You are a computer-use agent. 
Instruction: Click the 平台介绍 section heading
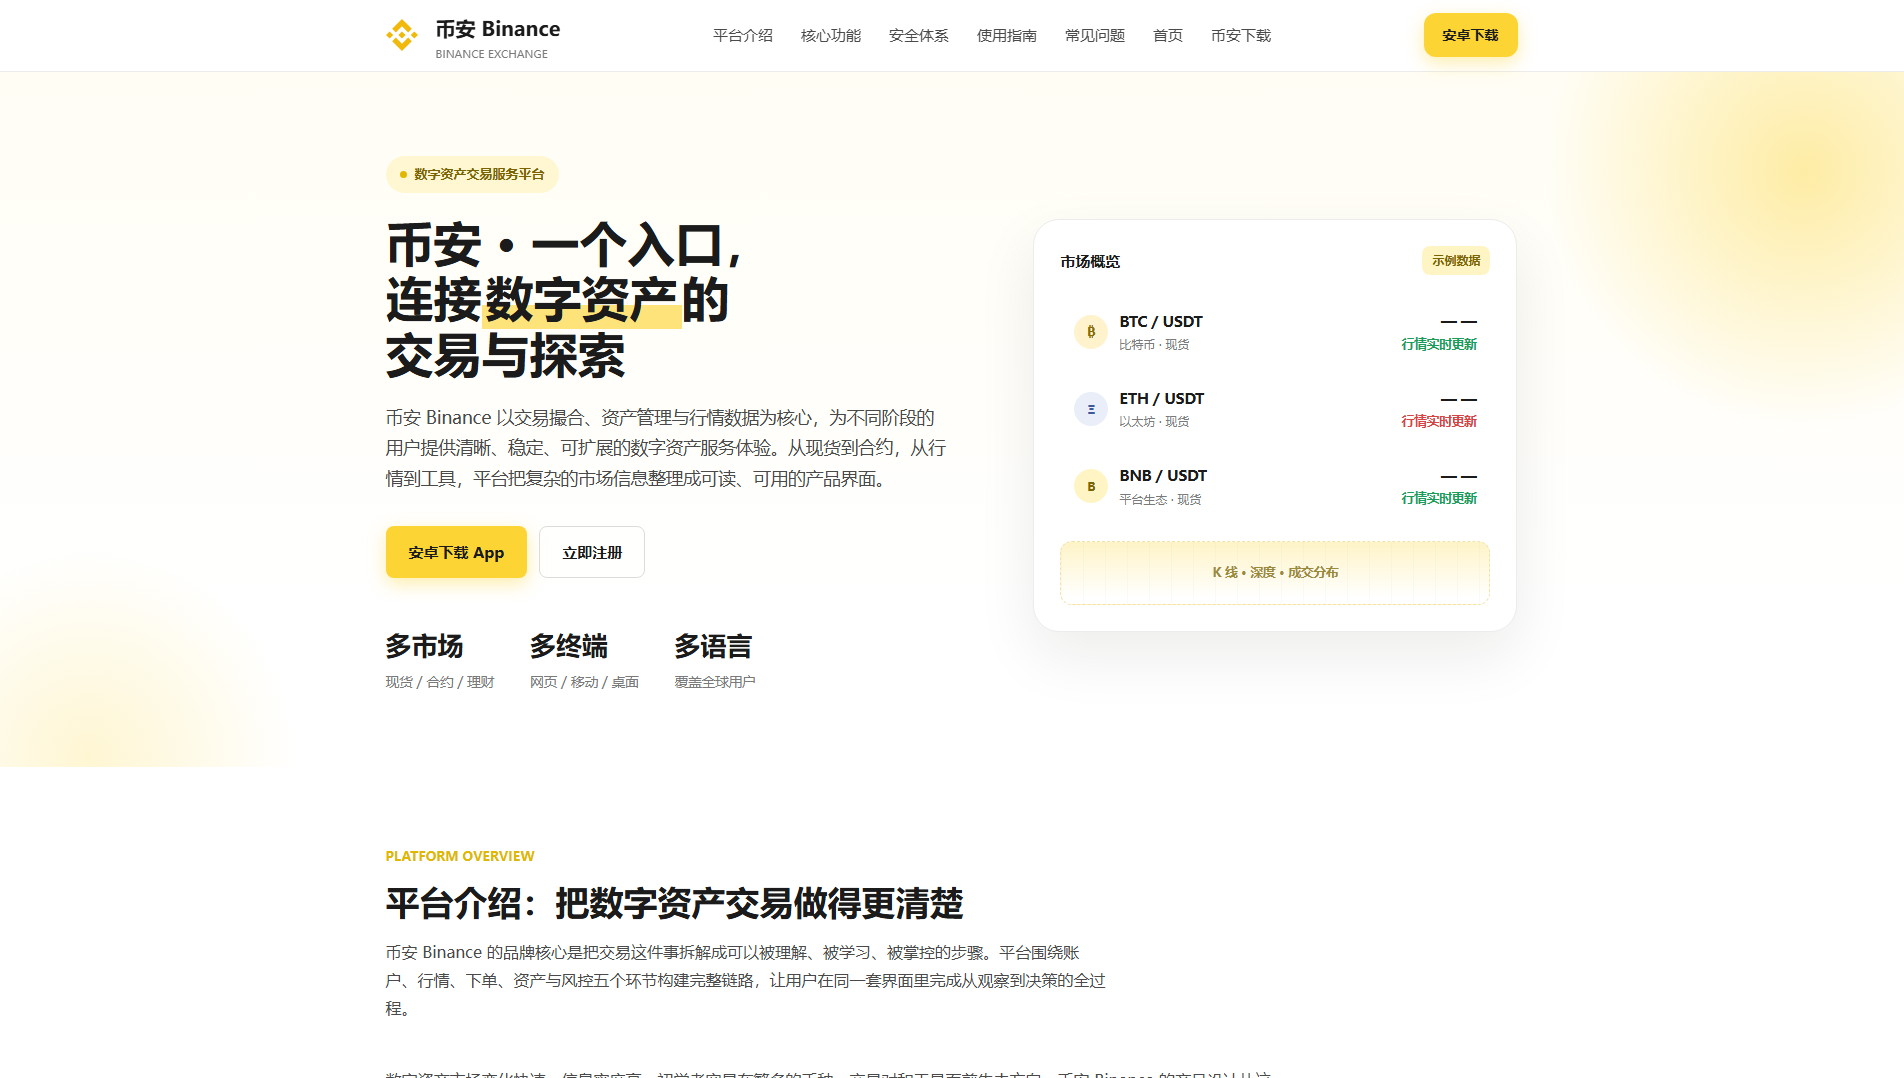click(675, 904)
